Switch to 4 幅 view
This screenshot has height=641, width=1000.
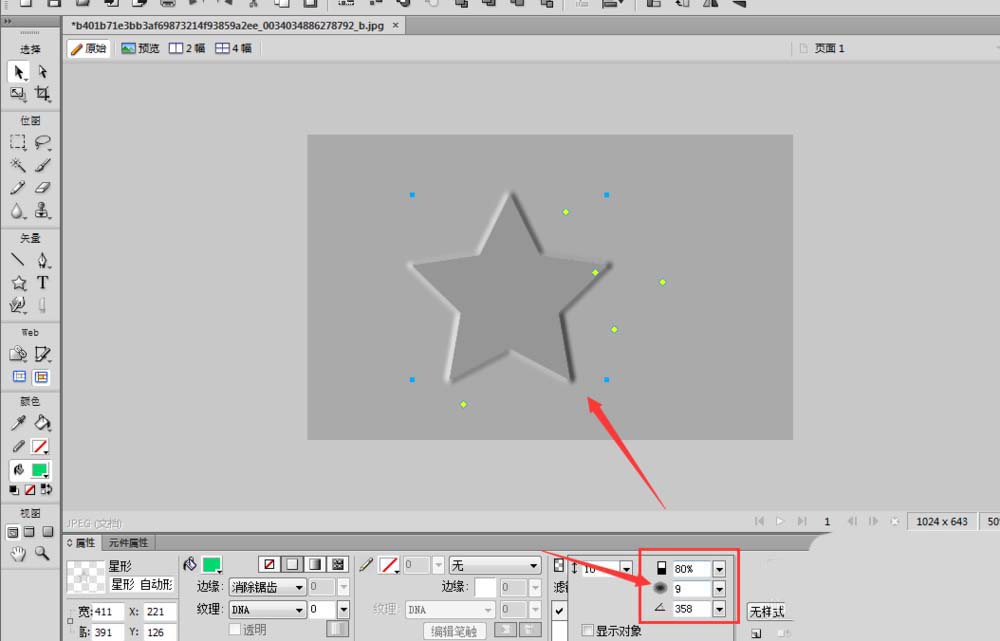click(x=233, y=48)
